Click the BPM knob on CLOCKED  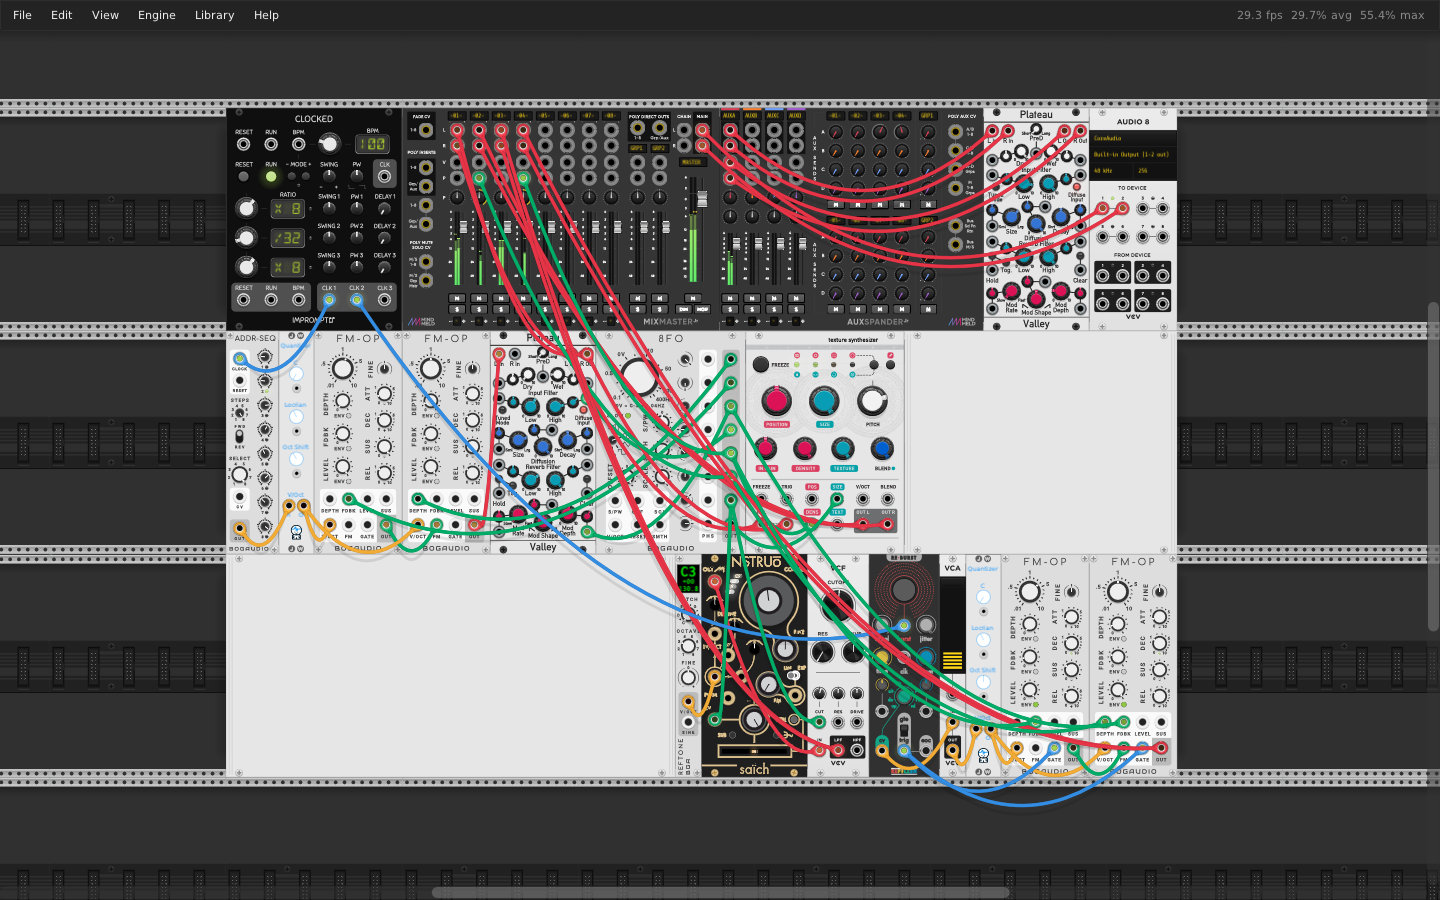(329, 144)
